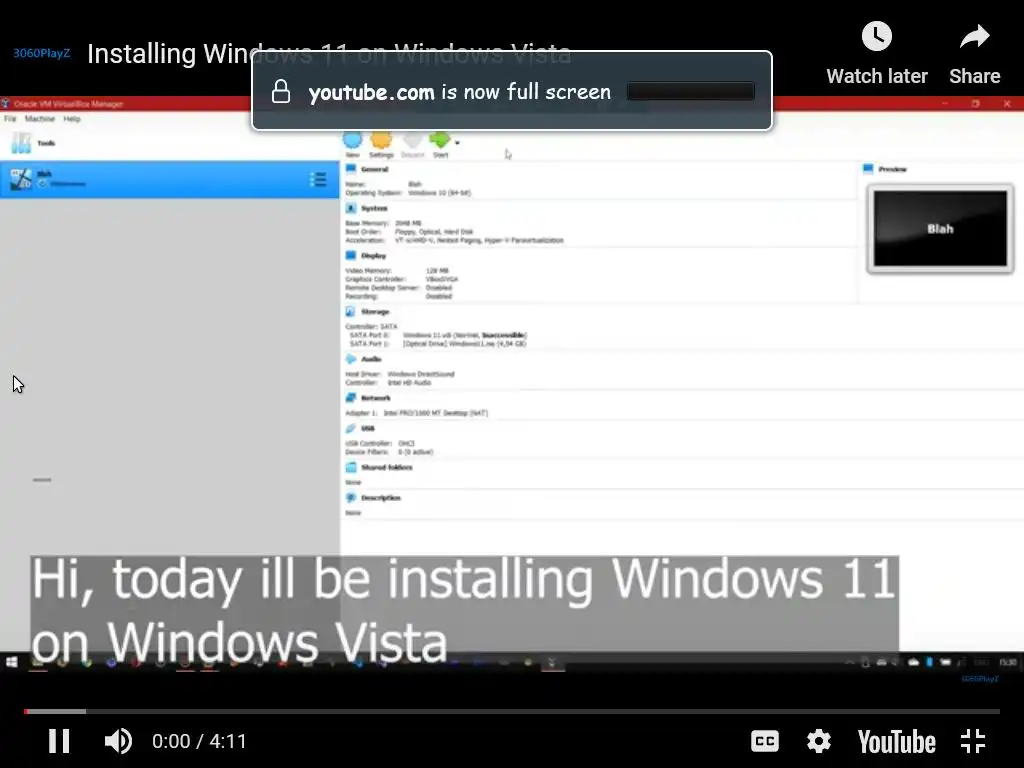The height and width of the screenshot is (768, 1024).
Task: Open the System section header
Action: (374, 208)
